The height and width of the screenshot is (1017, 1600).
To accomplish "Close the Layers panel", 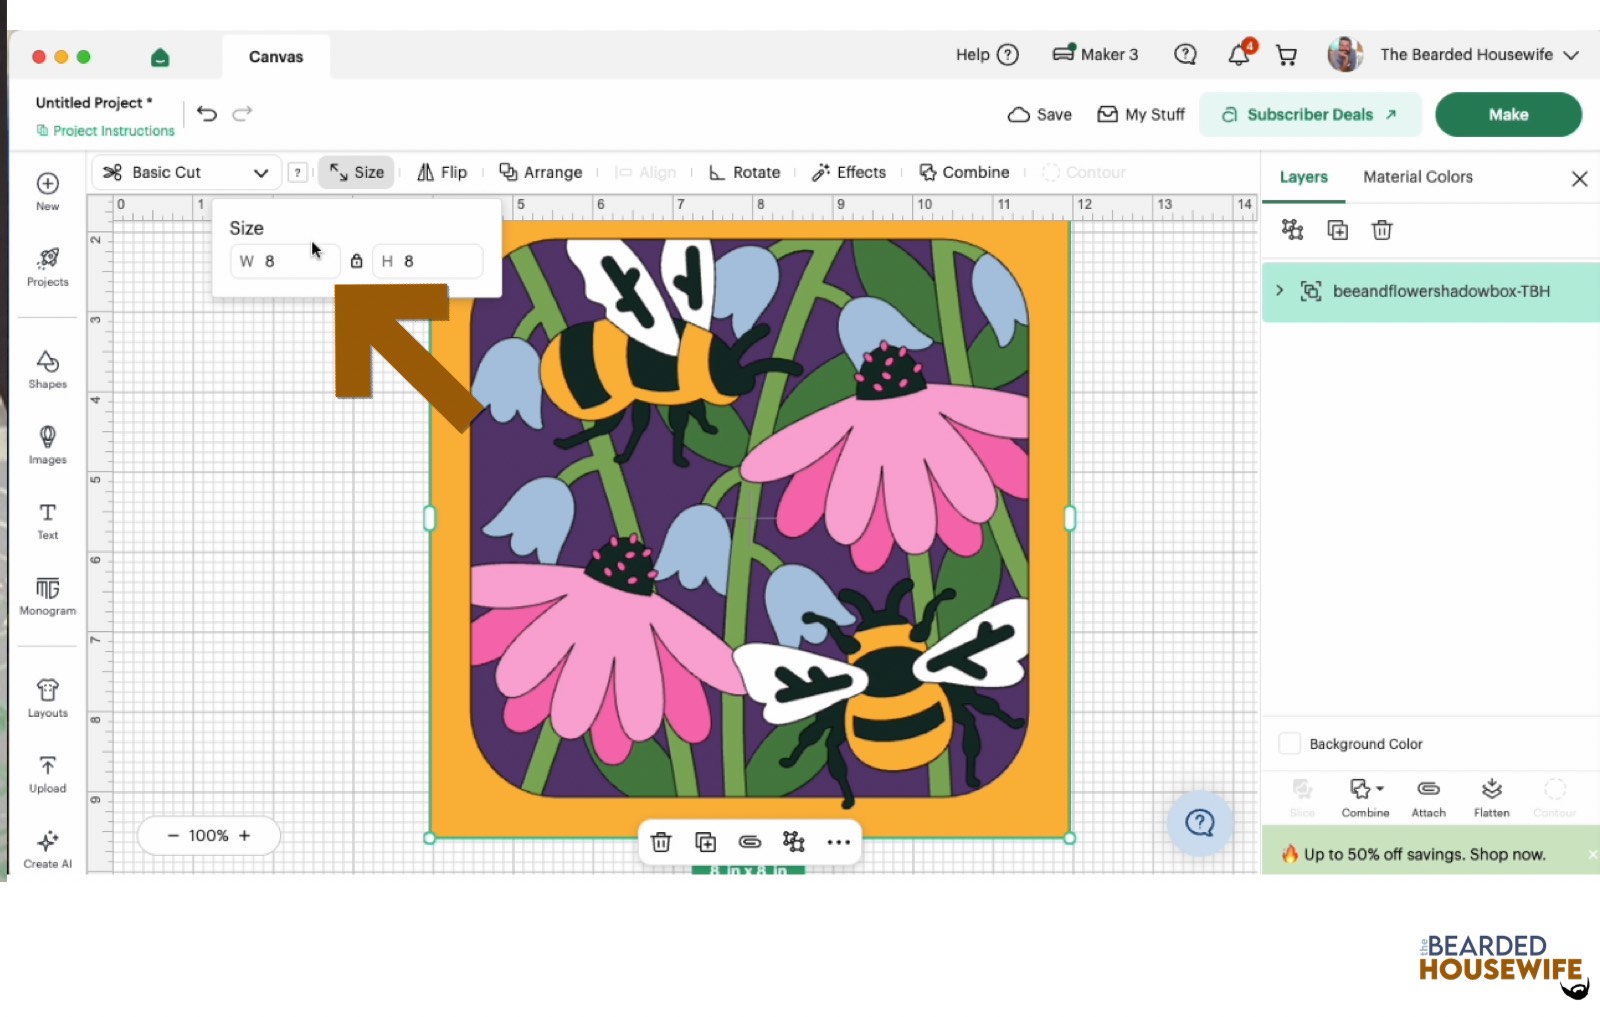I will (1580, 178).
